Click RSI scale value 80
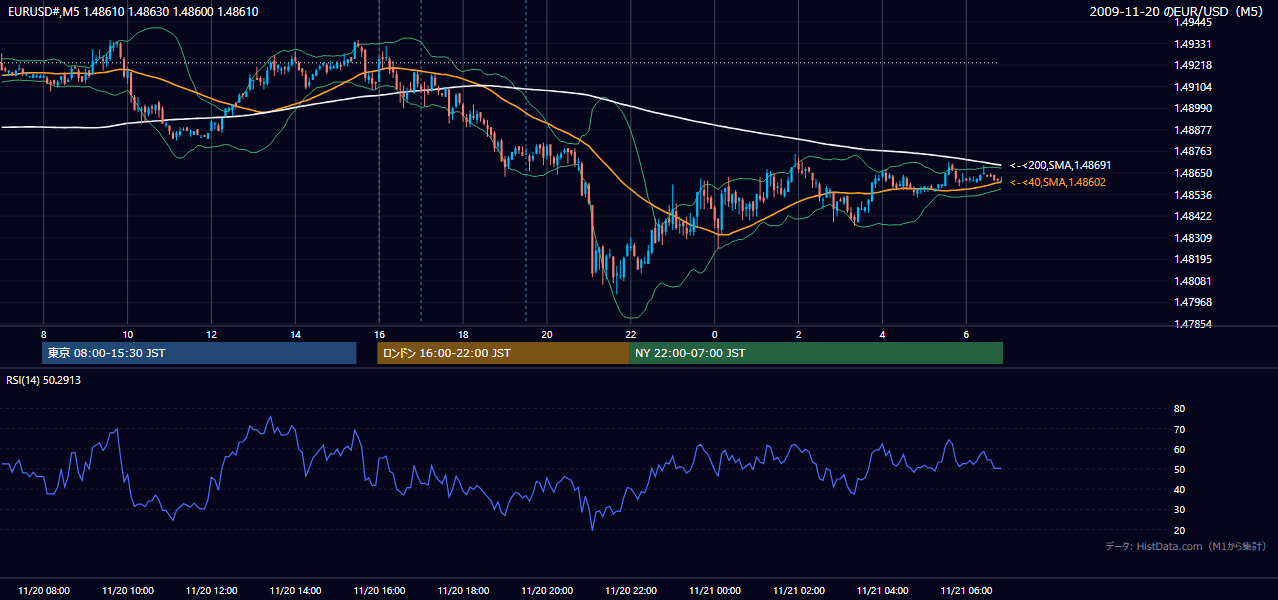 (x=1179, y=409)
